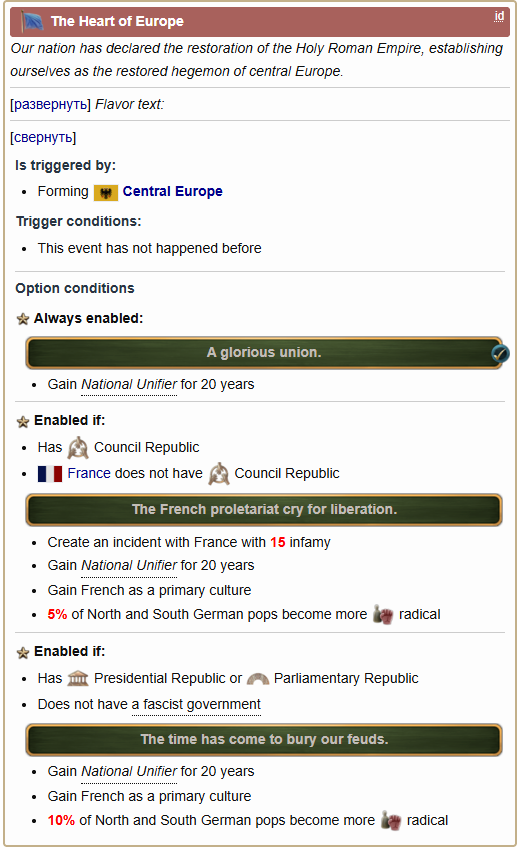Click the Presidential Republic building icon

coord(78,678)
